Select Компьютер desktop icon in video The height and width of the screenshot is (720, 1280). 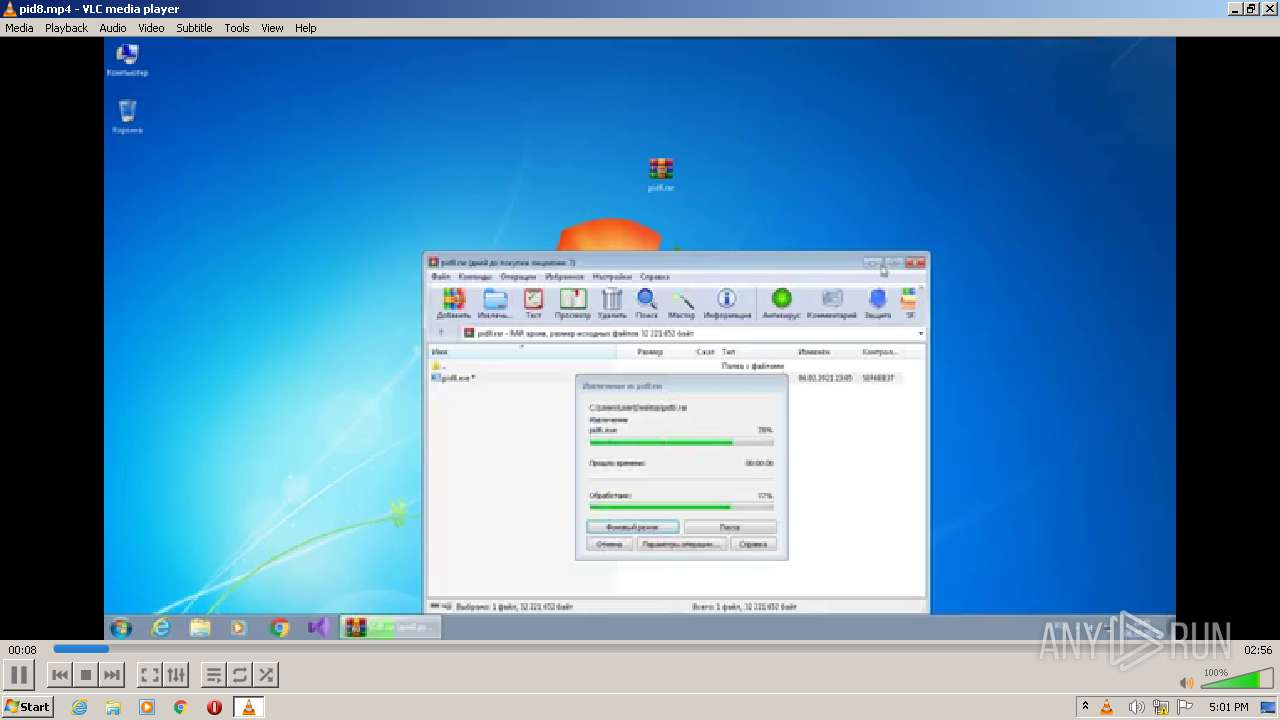127,61
